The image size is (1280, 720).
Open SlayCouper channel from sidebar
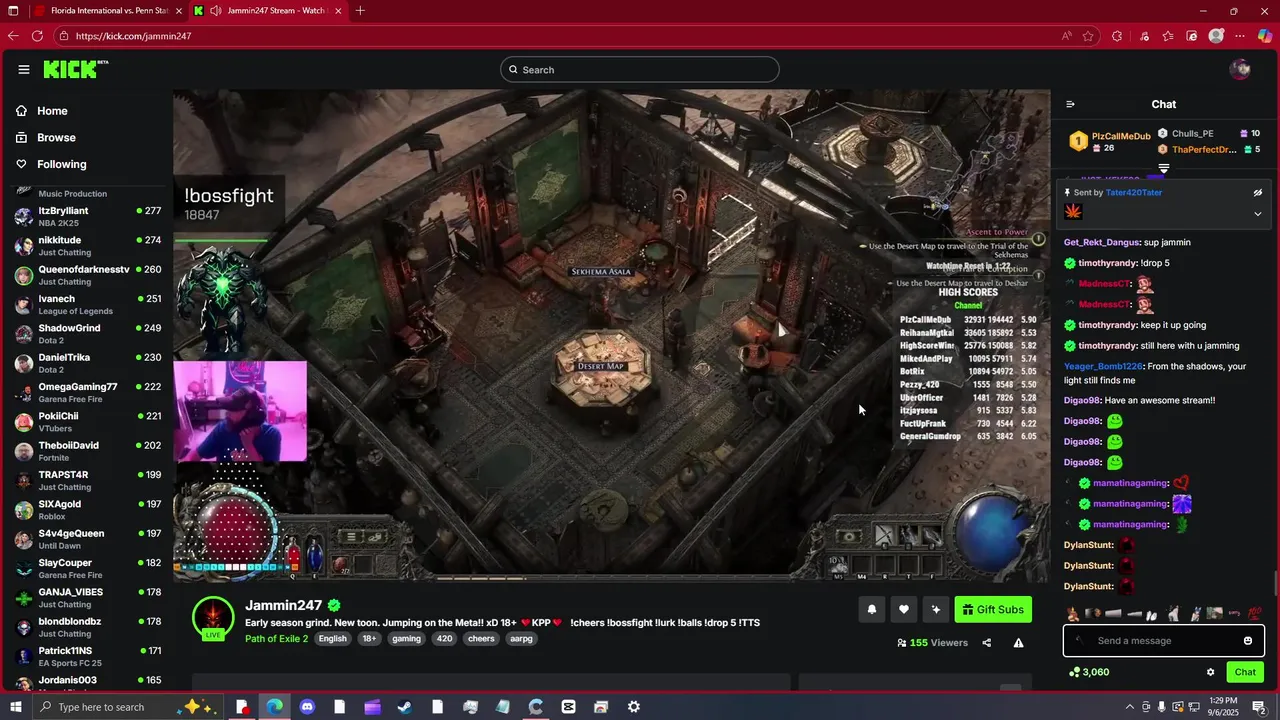88,568
